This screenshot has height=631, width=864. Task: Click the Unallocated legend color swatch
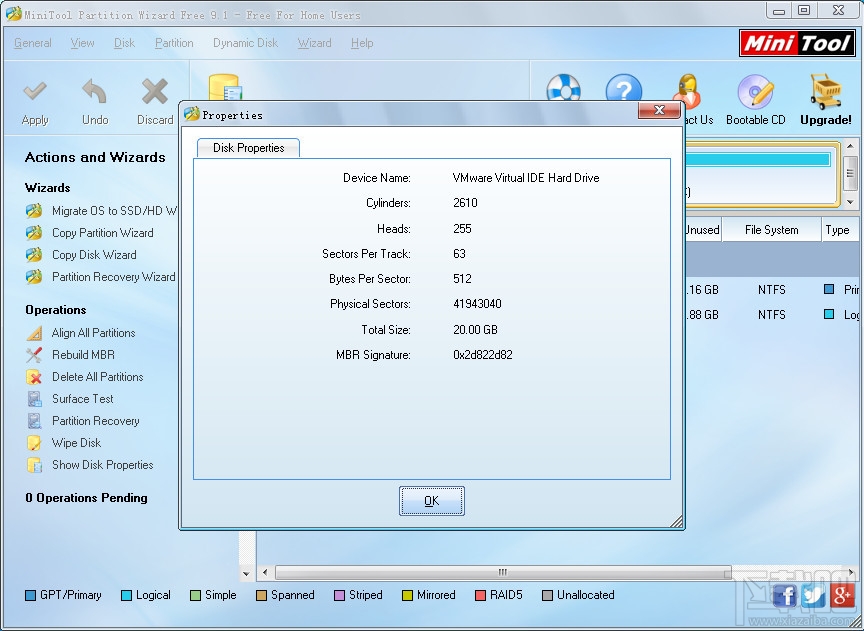547,595
